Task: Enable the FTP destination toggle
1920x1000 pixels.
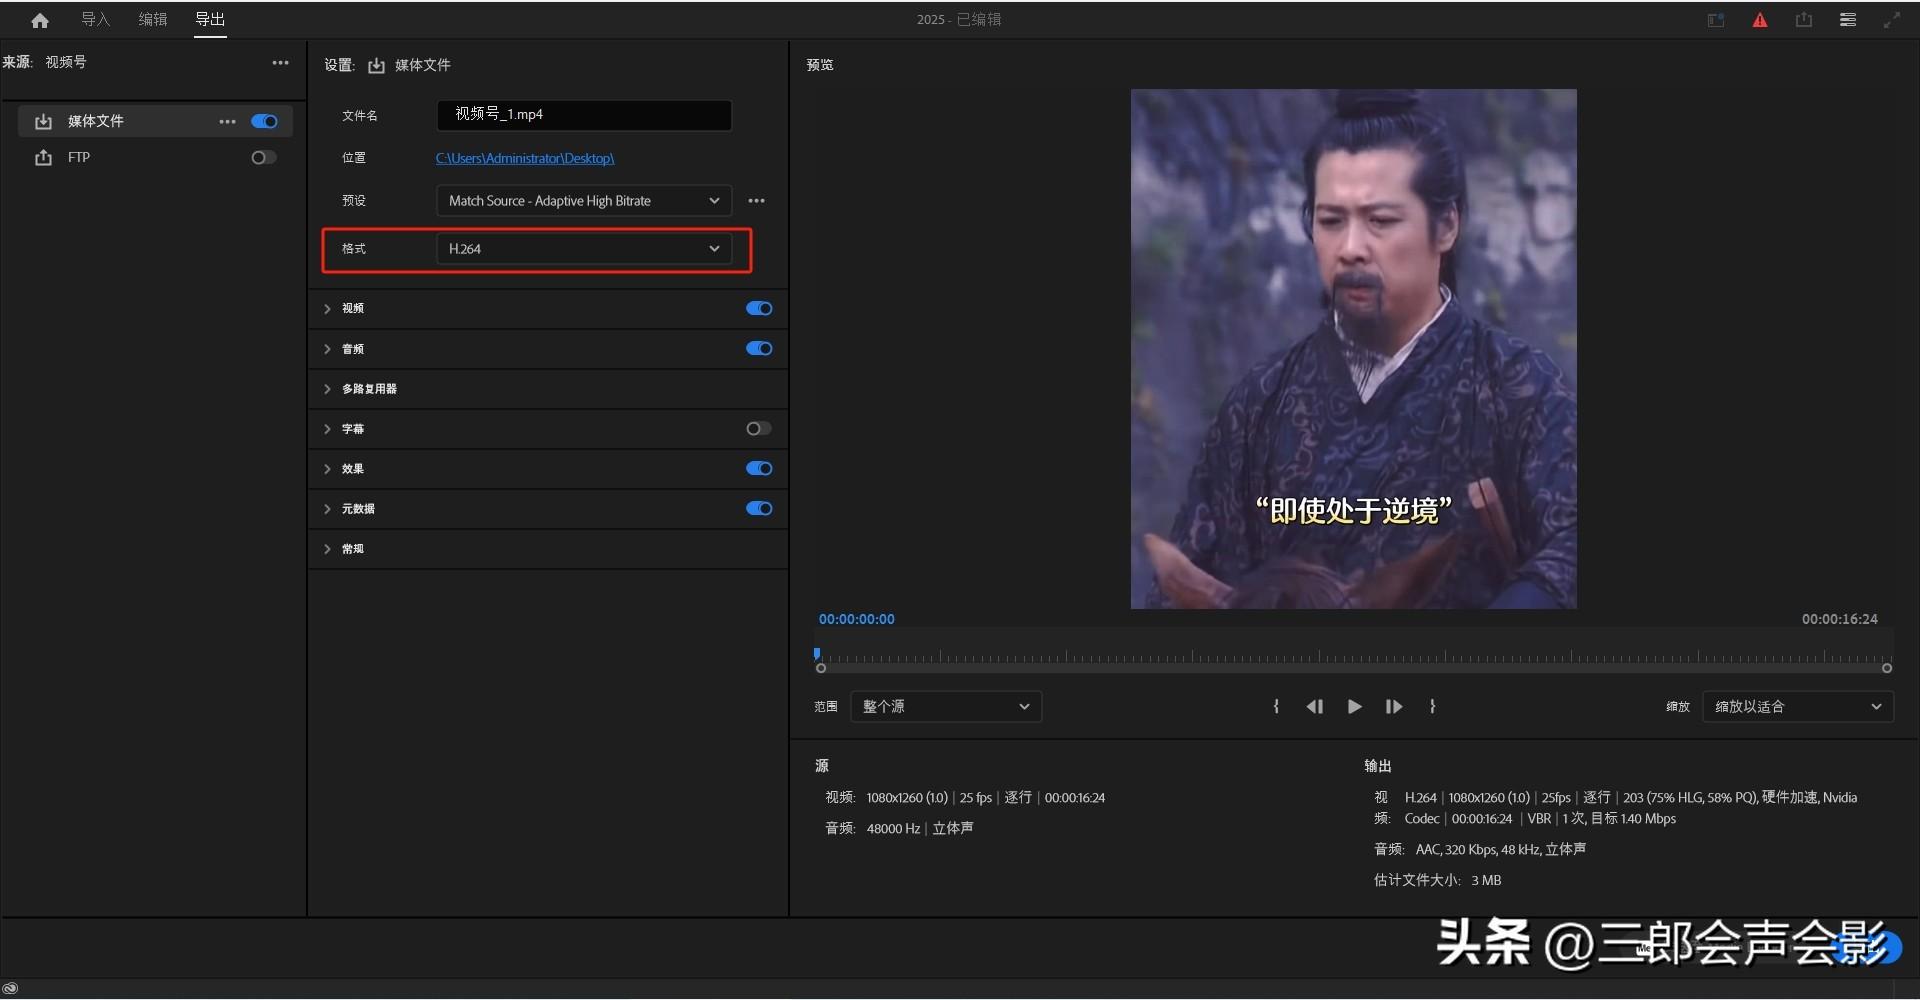Action: click(x=264, y=157)
